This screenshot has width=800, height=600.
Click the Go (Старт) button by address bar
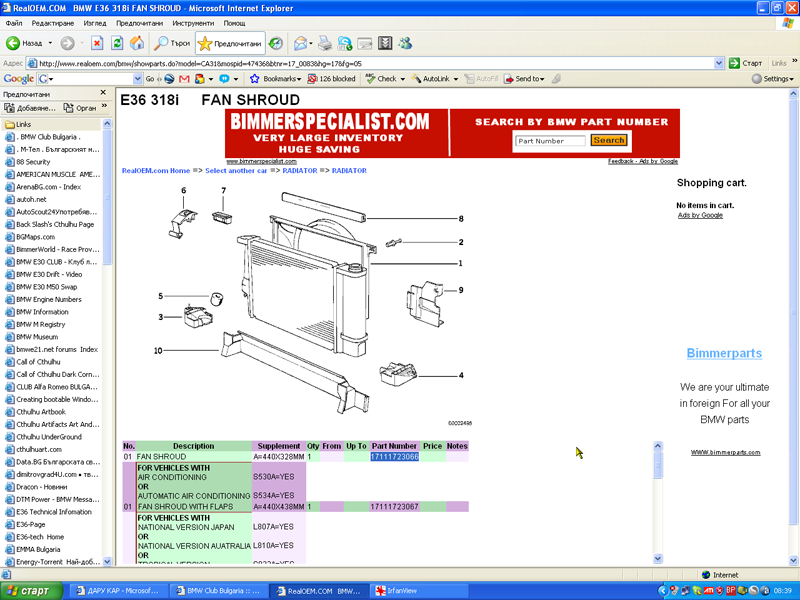click(746, 63)
